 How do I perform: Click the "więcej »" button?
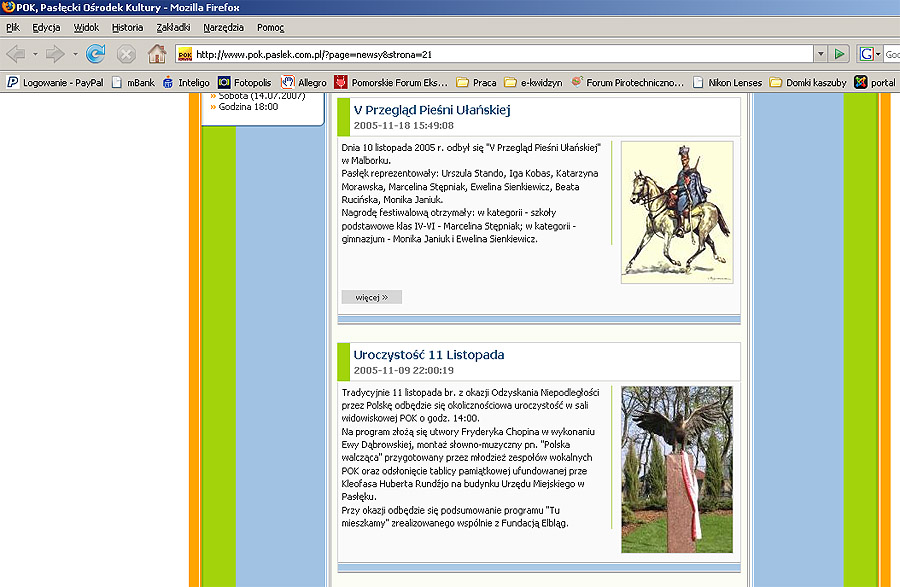tap(371, 297)
